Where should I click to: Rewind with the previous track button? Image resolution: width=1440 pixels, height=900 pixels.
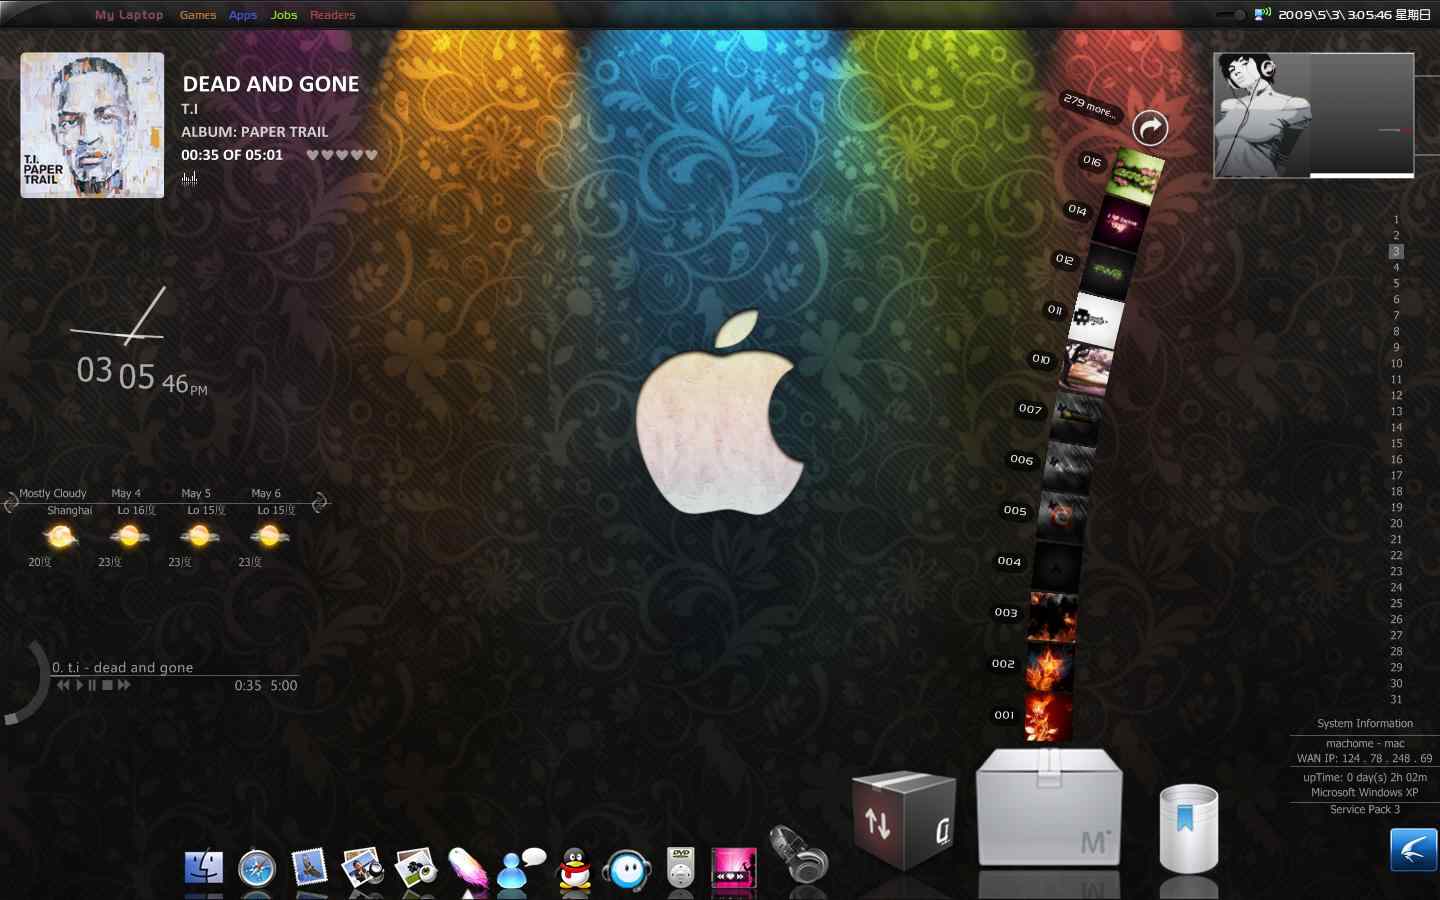(64, 685)
